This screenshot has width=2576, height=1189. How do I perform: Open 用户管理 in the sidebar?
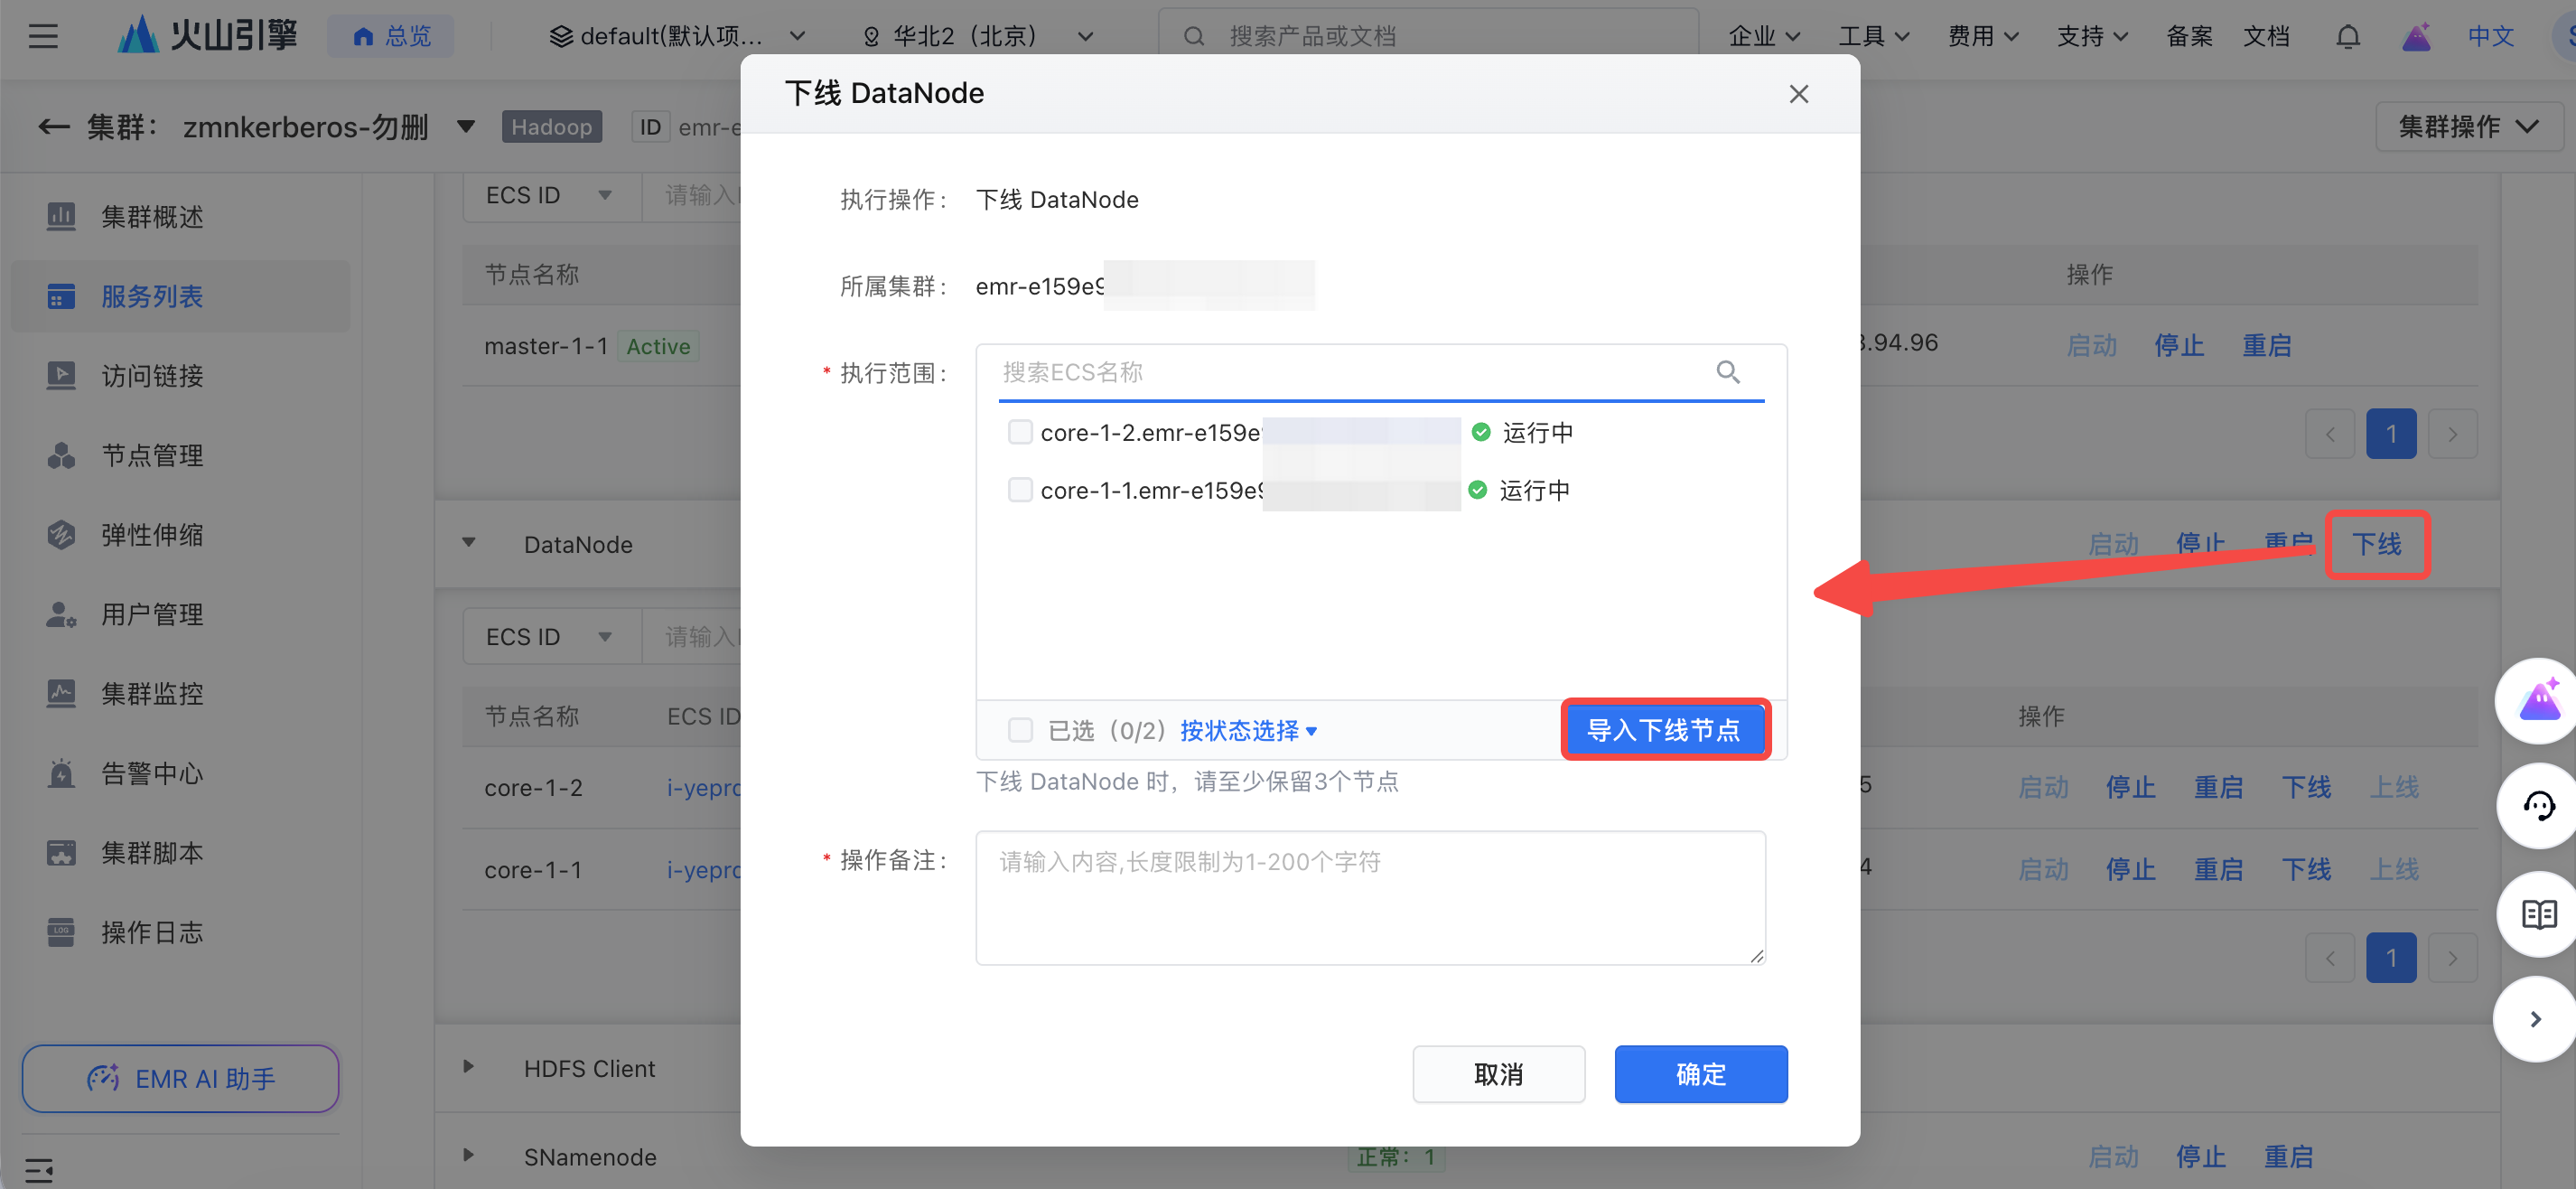tap(180, 614)
